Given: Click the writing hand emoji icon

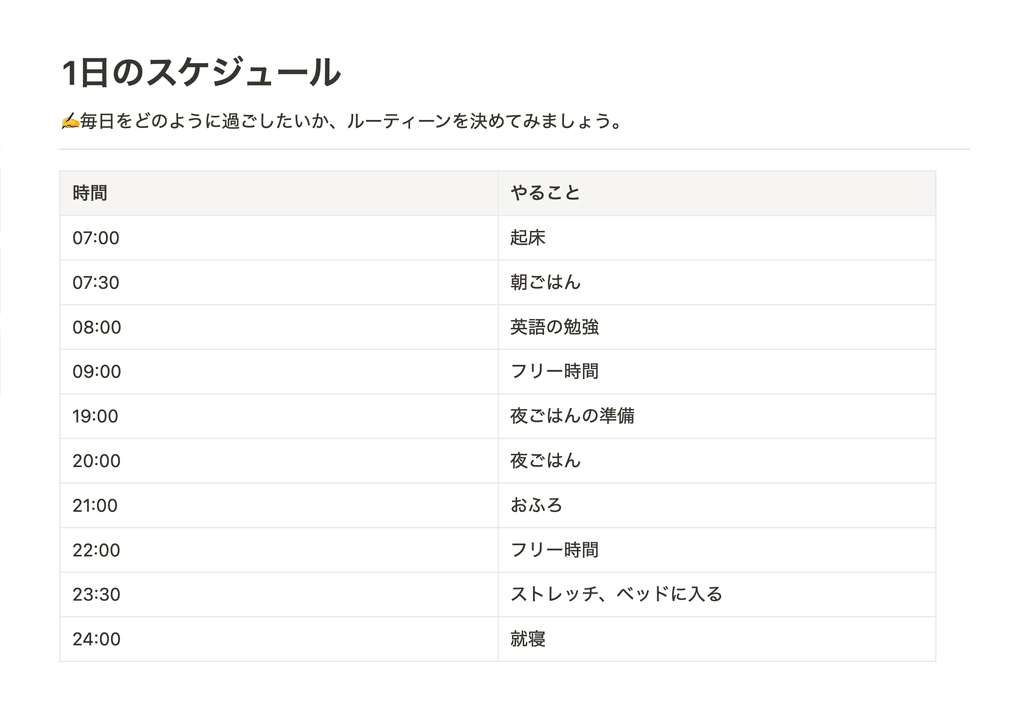Looking at the screenshot, I should click(x=70, y=121).
